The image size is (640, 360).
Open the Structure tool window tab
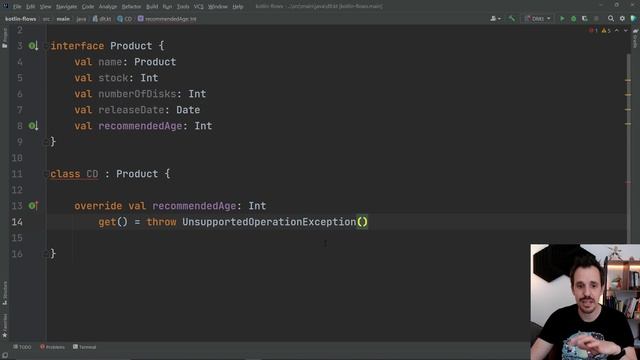[x=5, y=293]
